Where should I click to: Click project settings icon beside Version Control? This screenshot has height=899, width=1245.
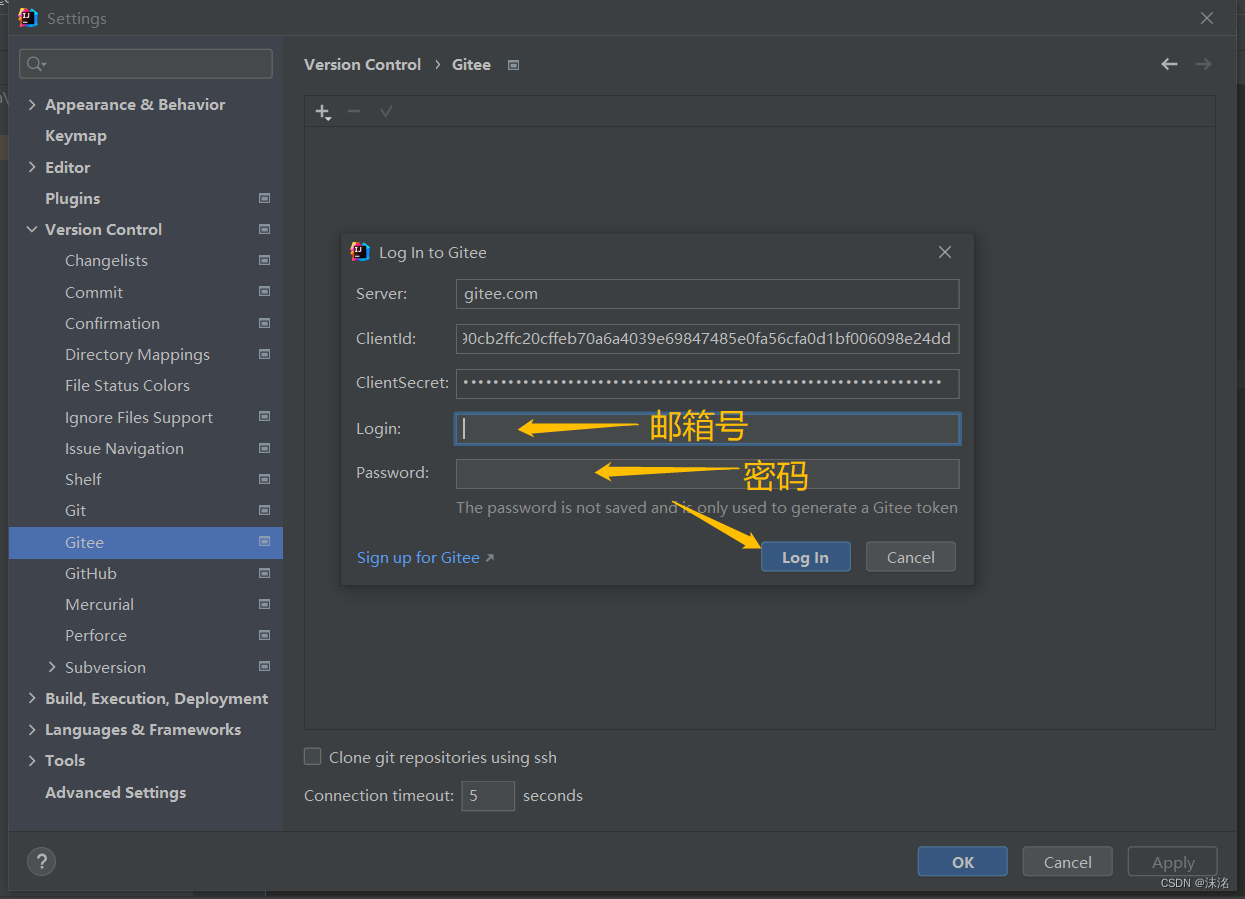[x=264, y=229]
